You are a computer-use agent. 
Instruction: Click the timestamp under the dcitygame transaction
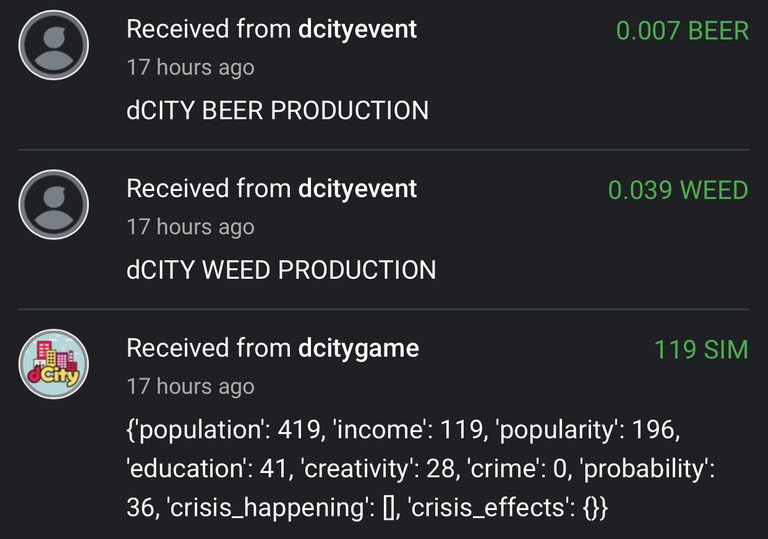point(191,387)
